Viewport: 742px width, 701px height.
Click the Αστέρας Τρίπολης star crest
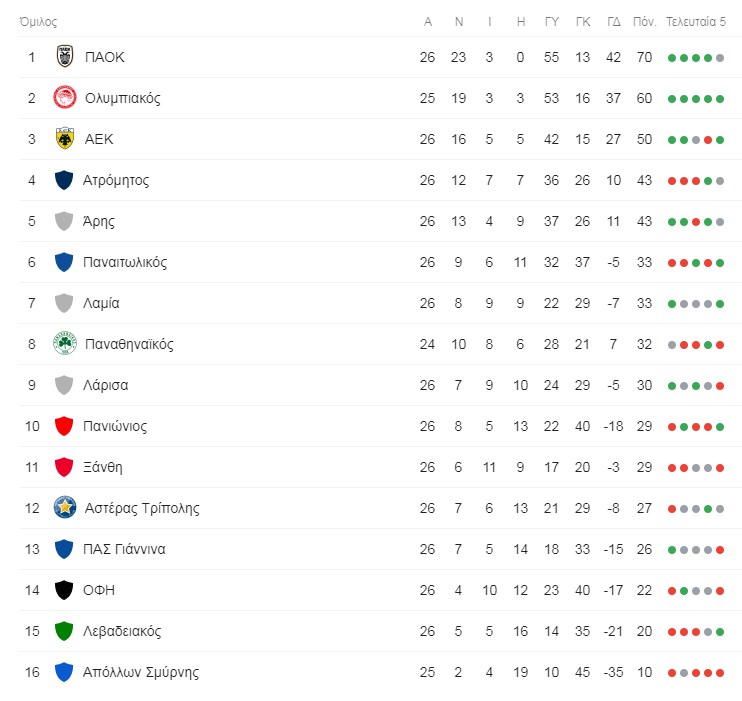click(64, 508)
